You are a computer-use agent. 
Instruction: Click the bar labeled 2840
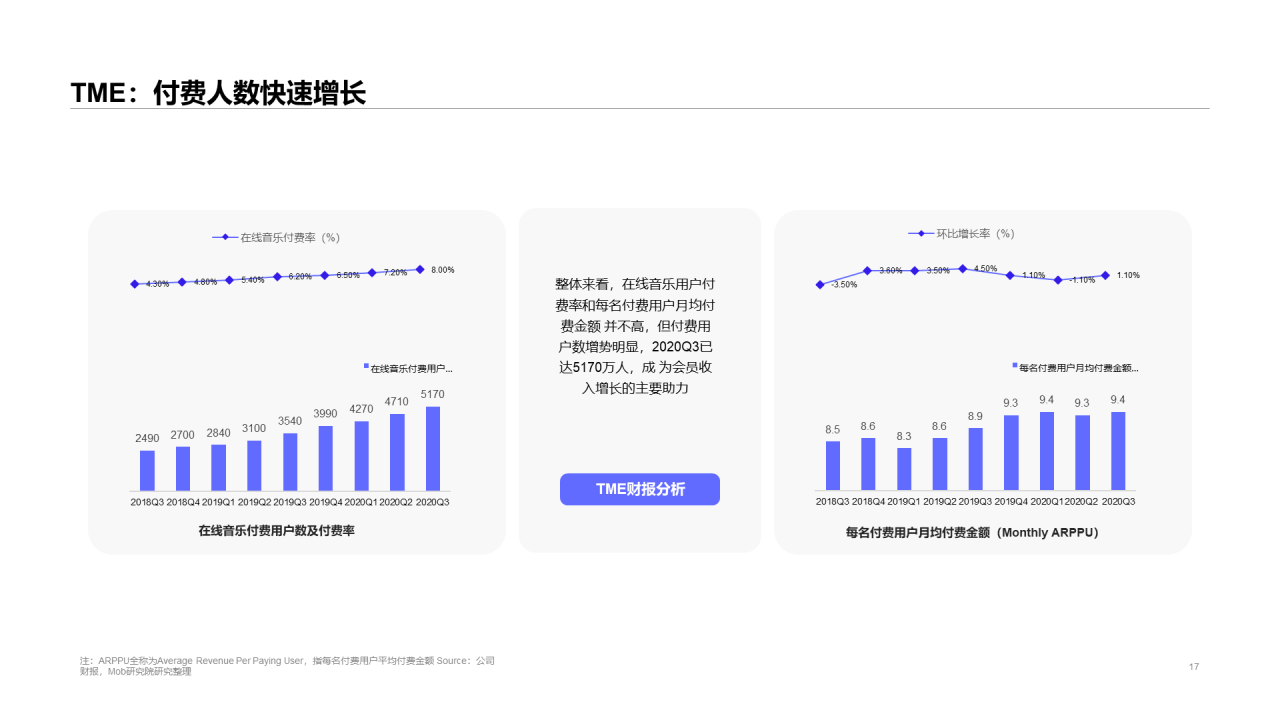coord(218,467)
